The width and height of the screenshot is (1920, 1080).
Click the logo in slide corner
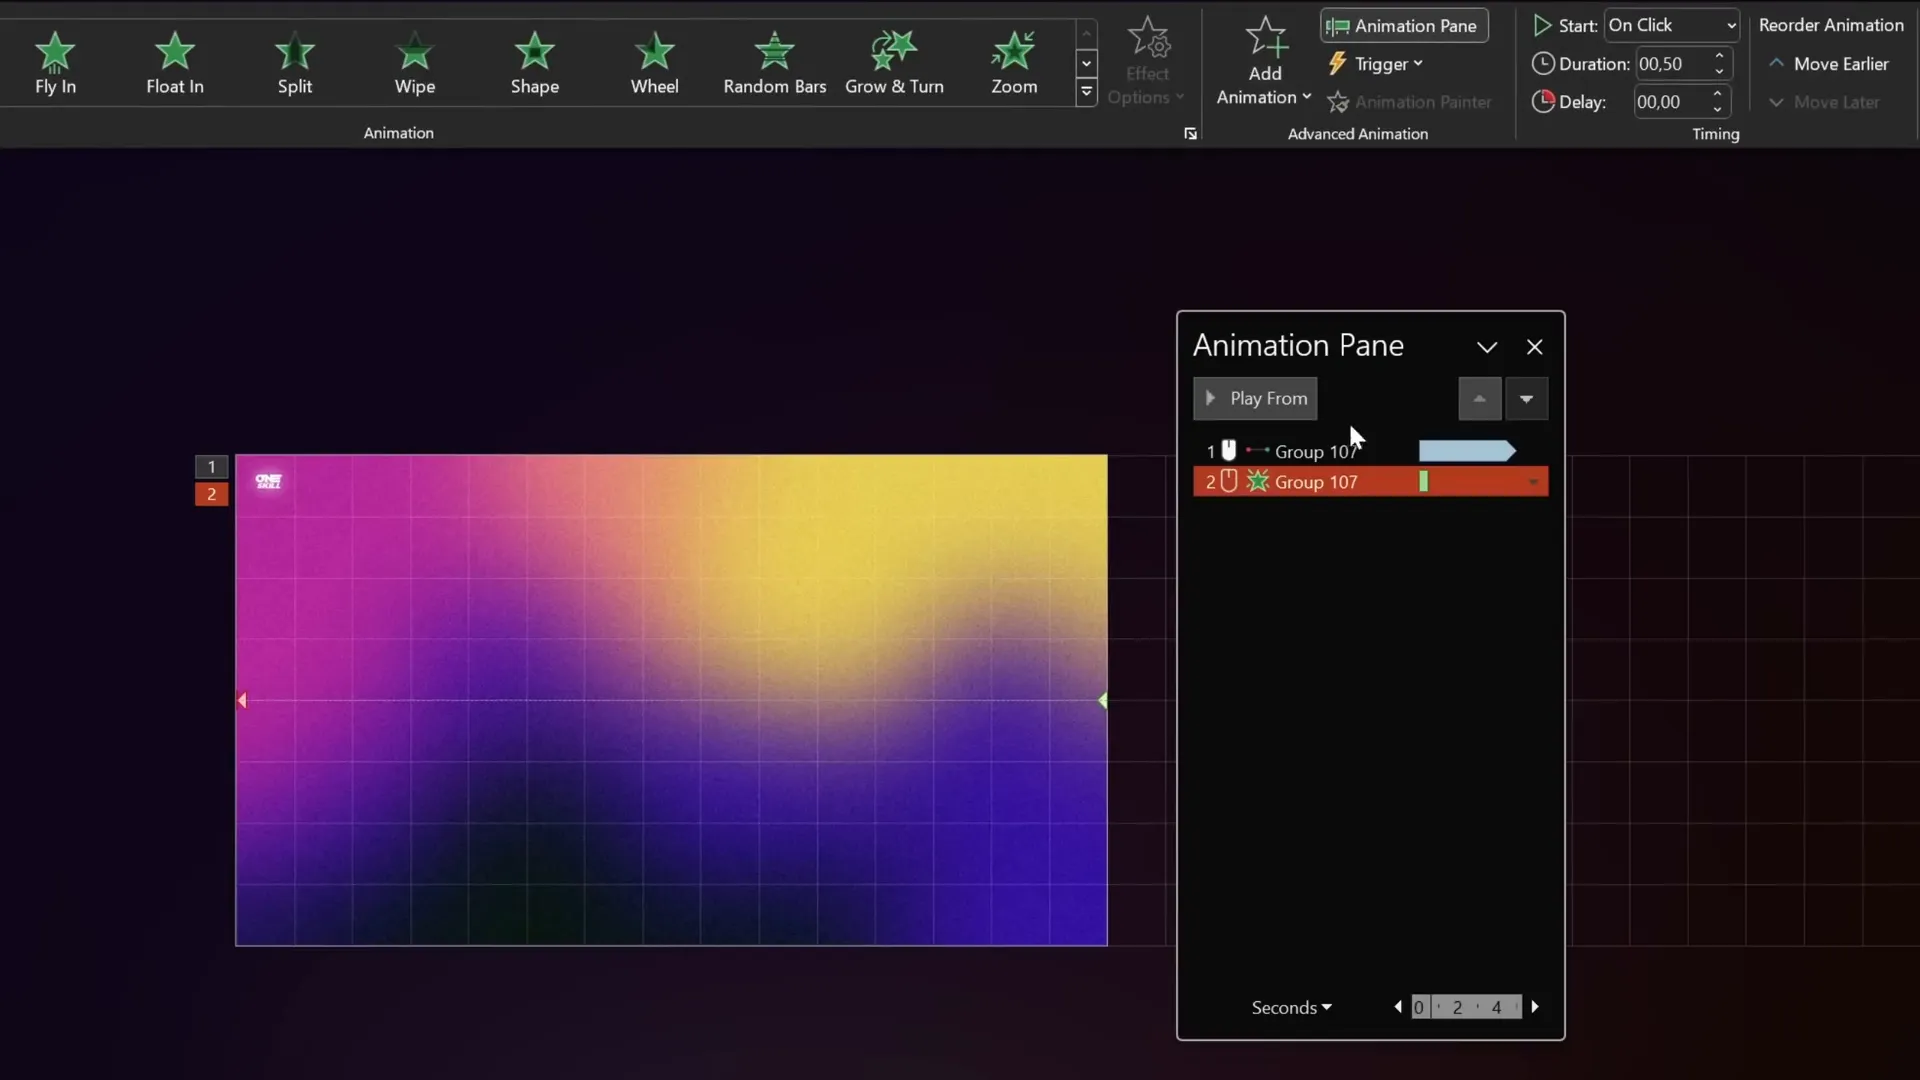268,481
